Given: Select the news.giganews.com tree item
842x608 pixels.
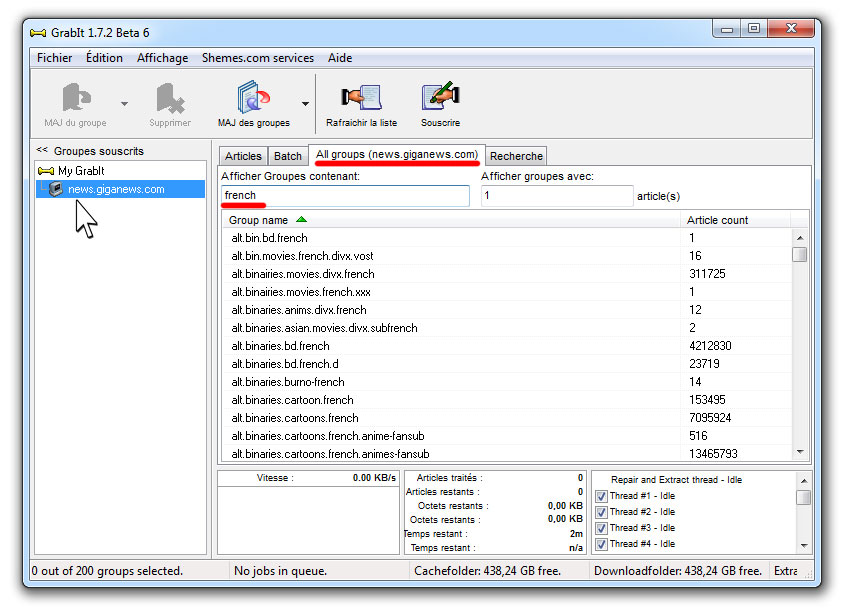Looking at the screenshot, I should pos(116,189).
